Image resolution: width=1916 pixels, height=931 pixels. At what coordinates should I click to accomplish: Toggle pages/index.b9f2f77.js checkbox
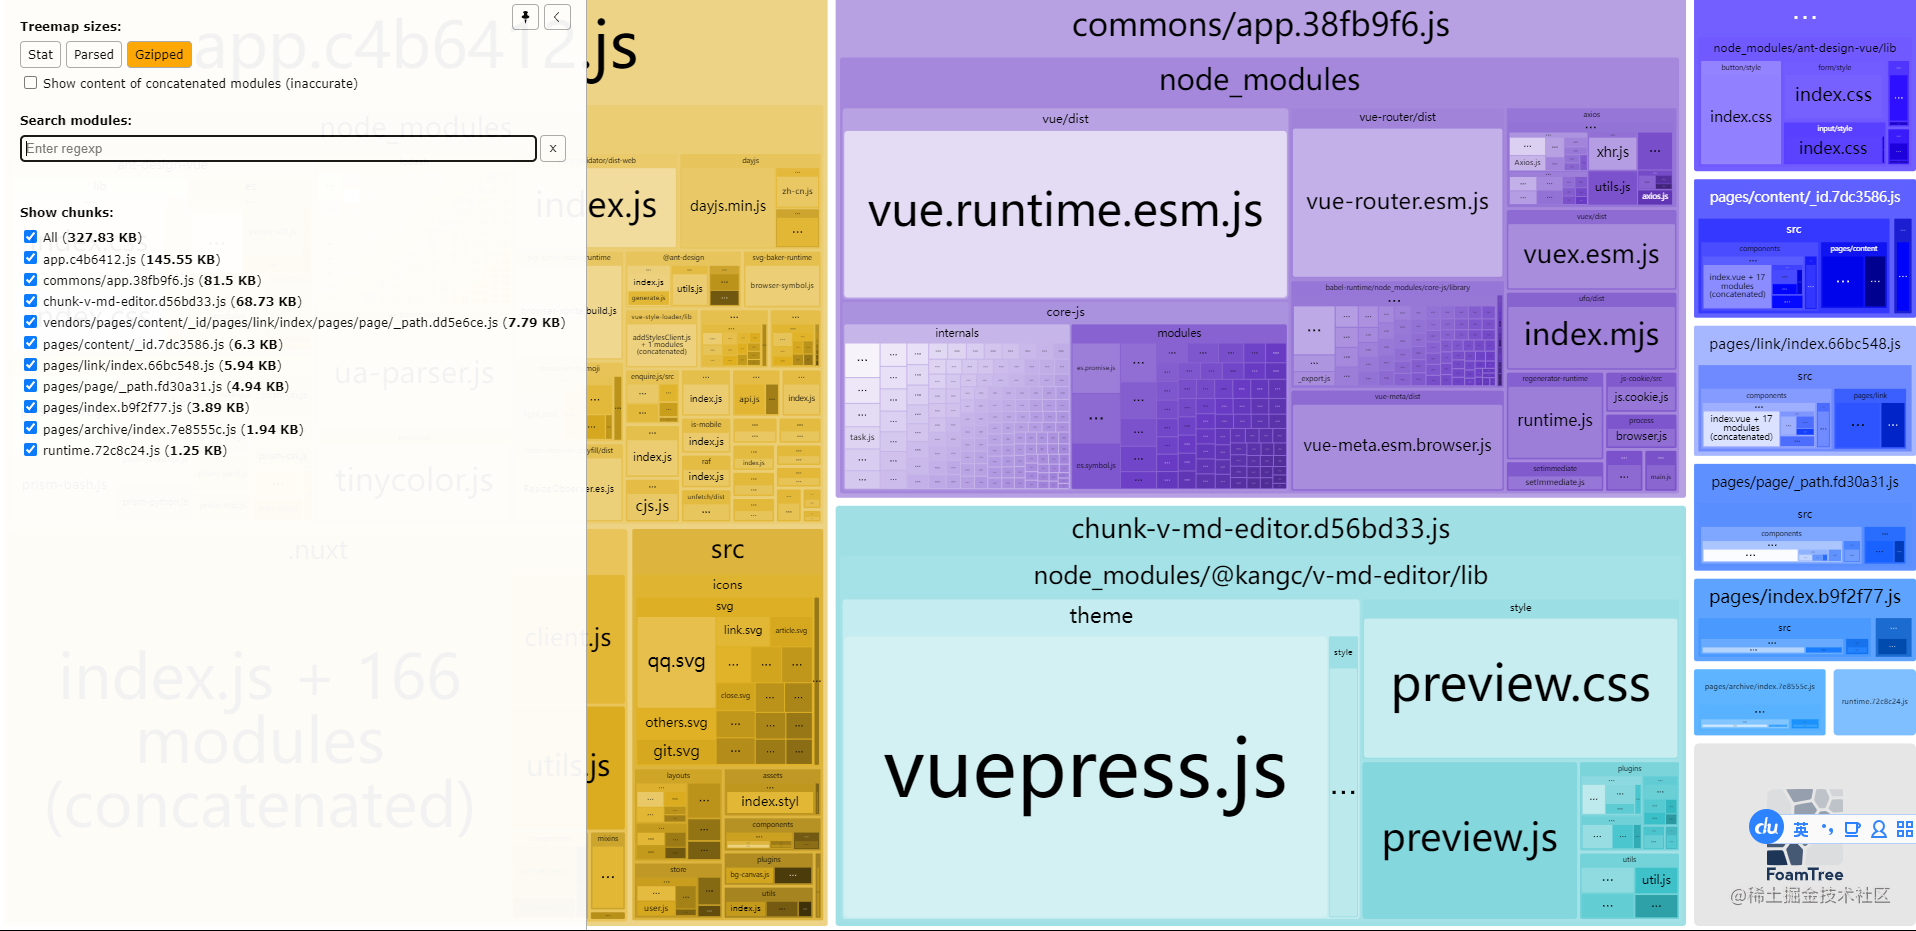click(31, 407)
